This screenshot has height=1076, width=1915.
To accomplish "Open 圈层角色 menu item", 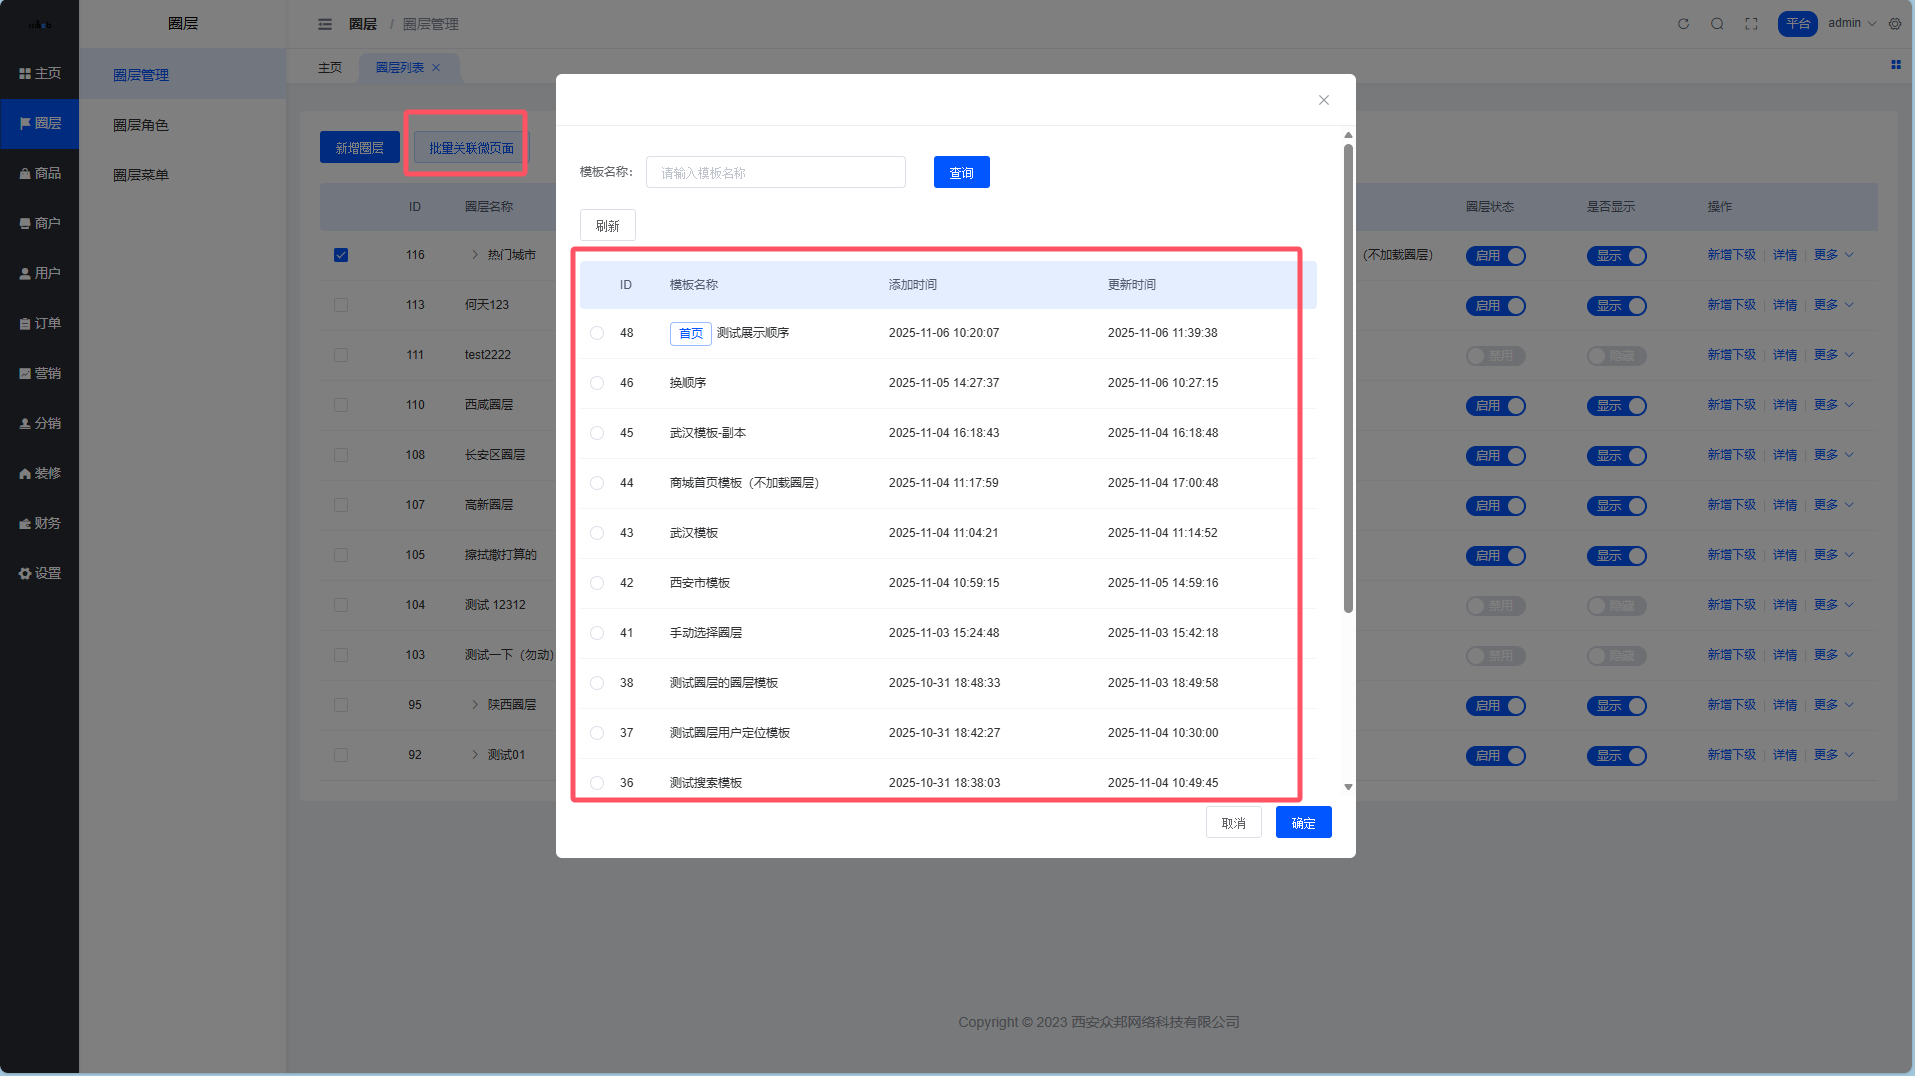I will point(141,125).
